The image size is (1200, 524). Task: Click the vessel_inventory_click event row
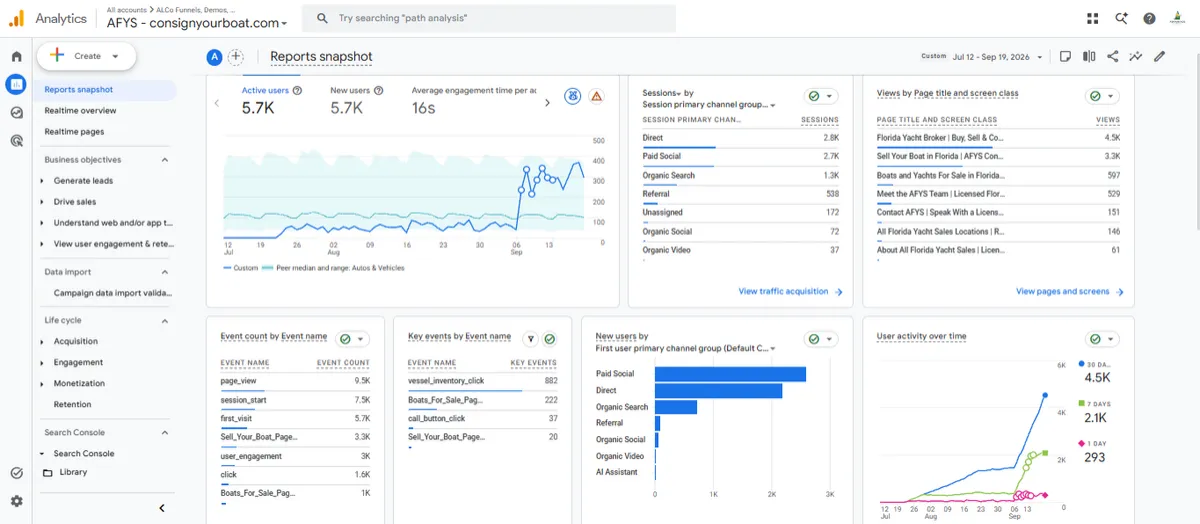483,381
